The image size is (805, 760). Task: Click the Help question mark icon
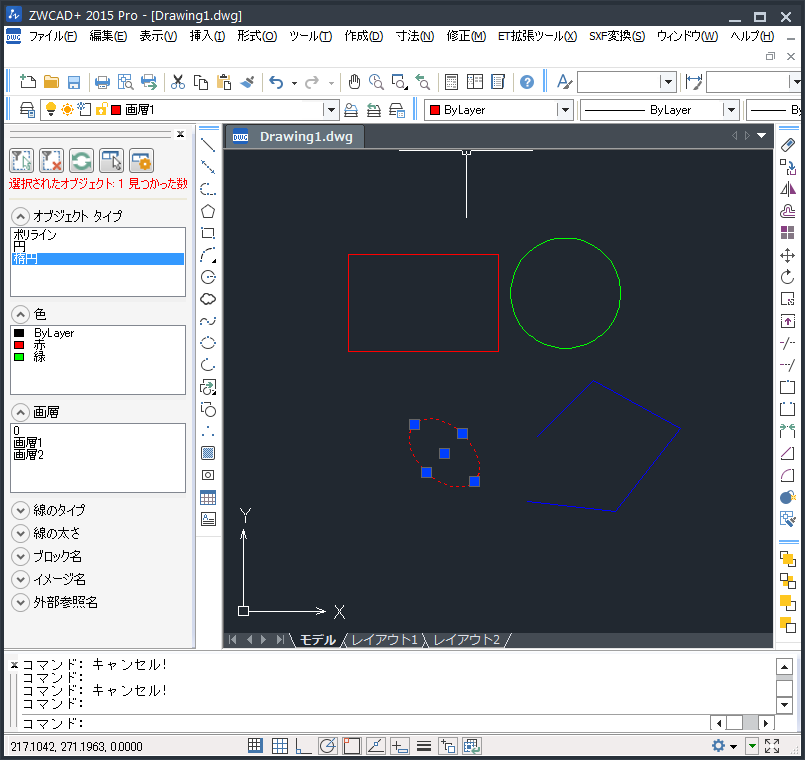[x=527, y=82]
